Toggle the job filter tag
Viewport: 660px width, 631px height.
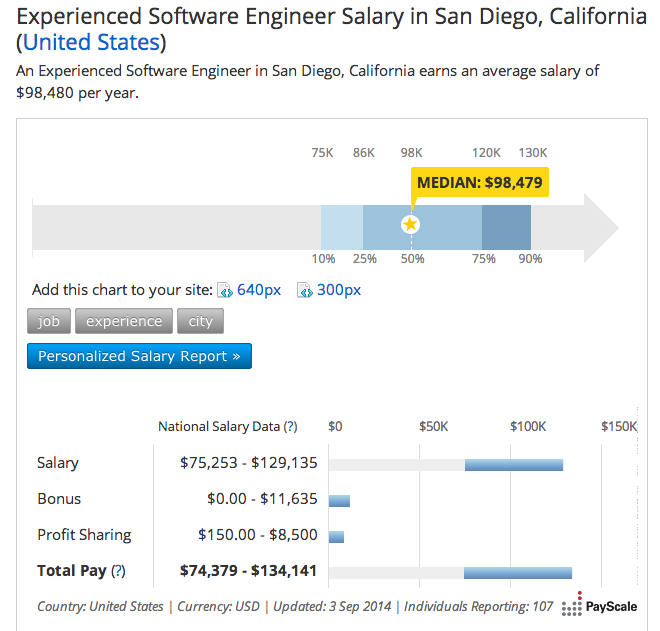[49, 321]
